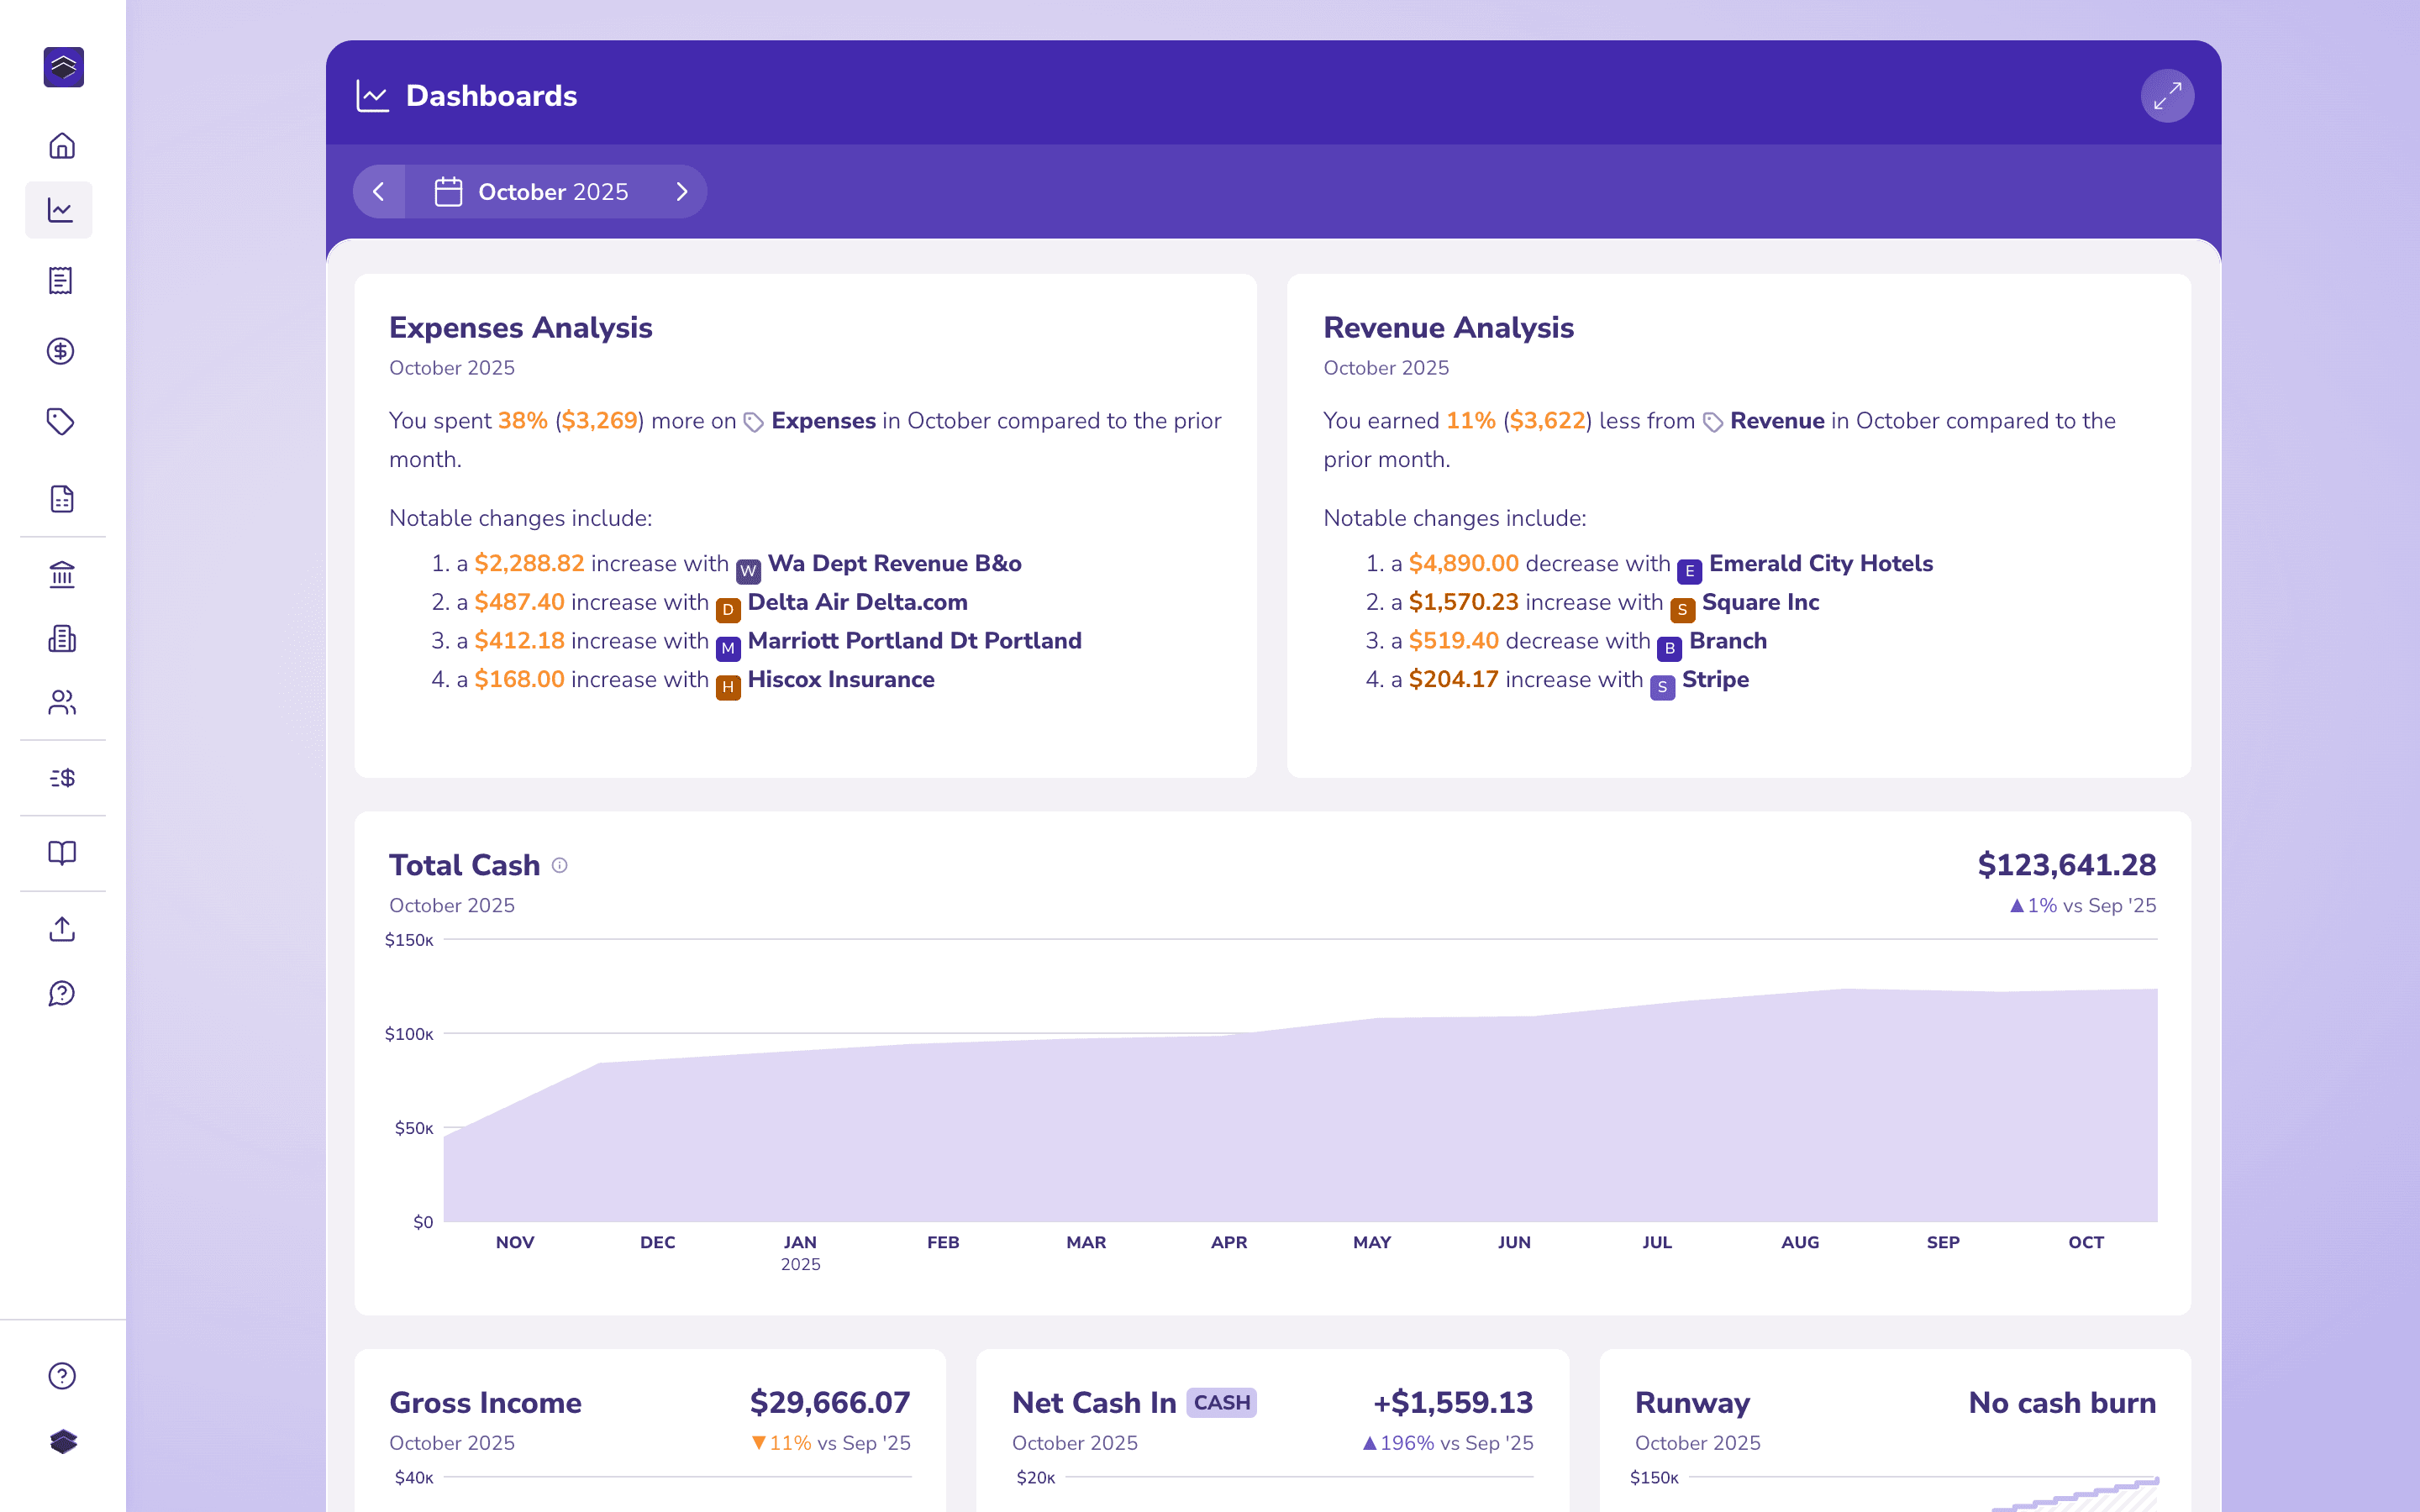Click the NOV label on cash chart
2420x1512 pixels.
pyautogui.click(x=515, y=1242)
